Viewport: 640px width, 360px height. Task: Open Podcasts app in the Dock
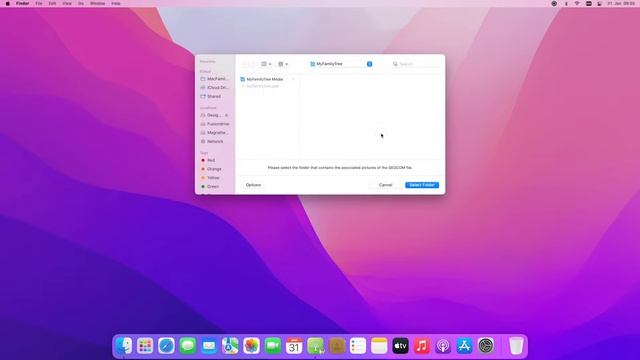tap(443, 346)
